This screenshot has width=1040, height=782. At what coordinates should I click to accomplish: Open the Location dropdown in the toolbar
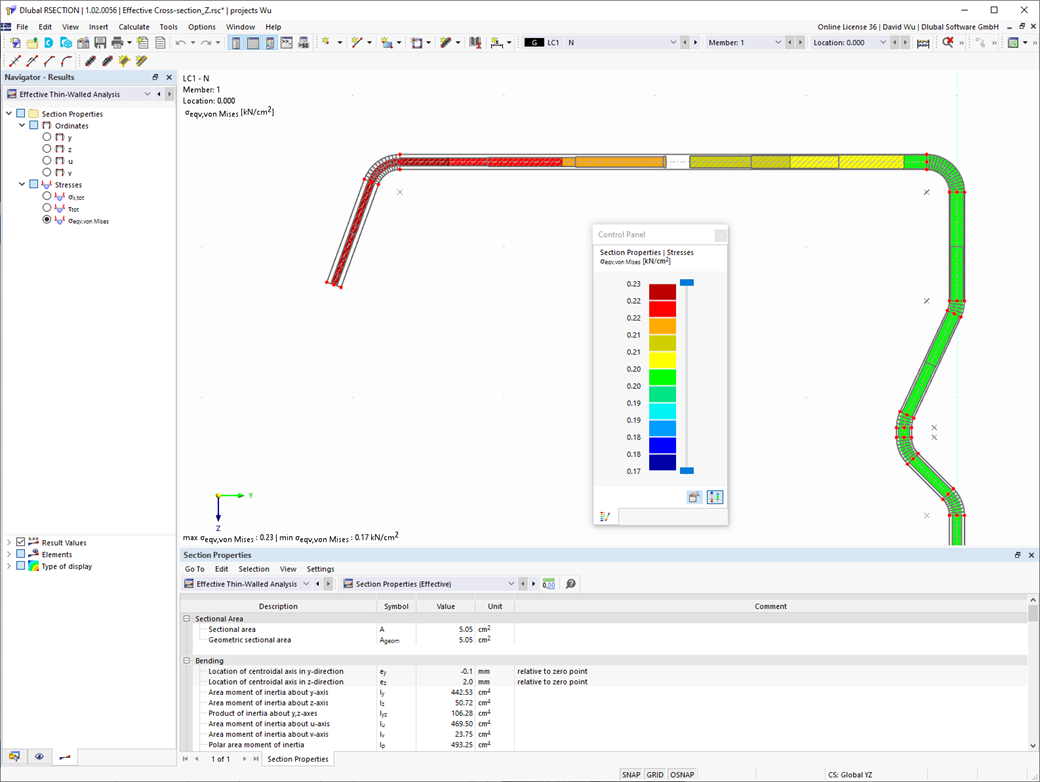[883, 42]
